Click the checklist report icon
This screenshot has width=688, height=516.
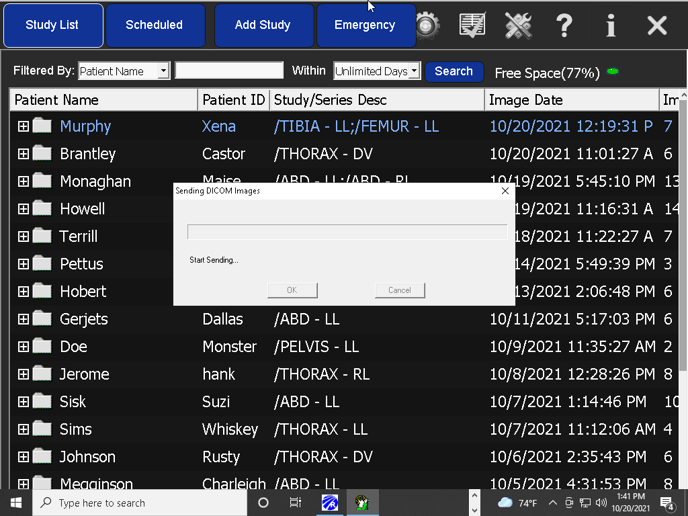click(472, 25)
